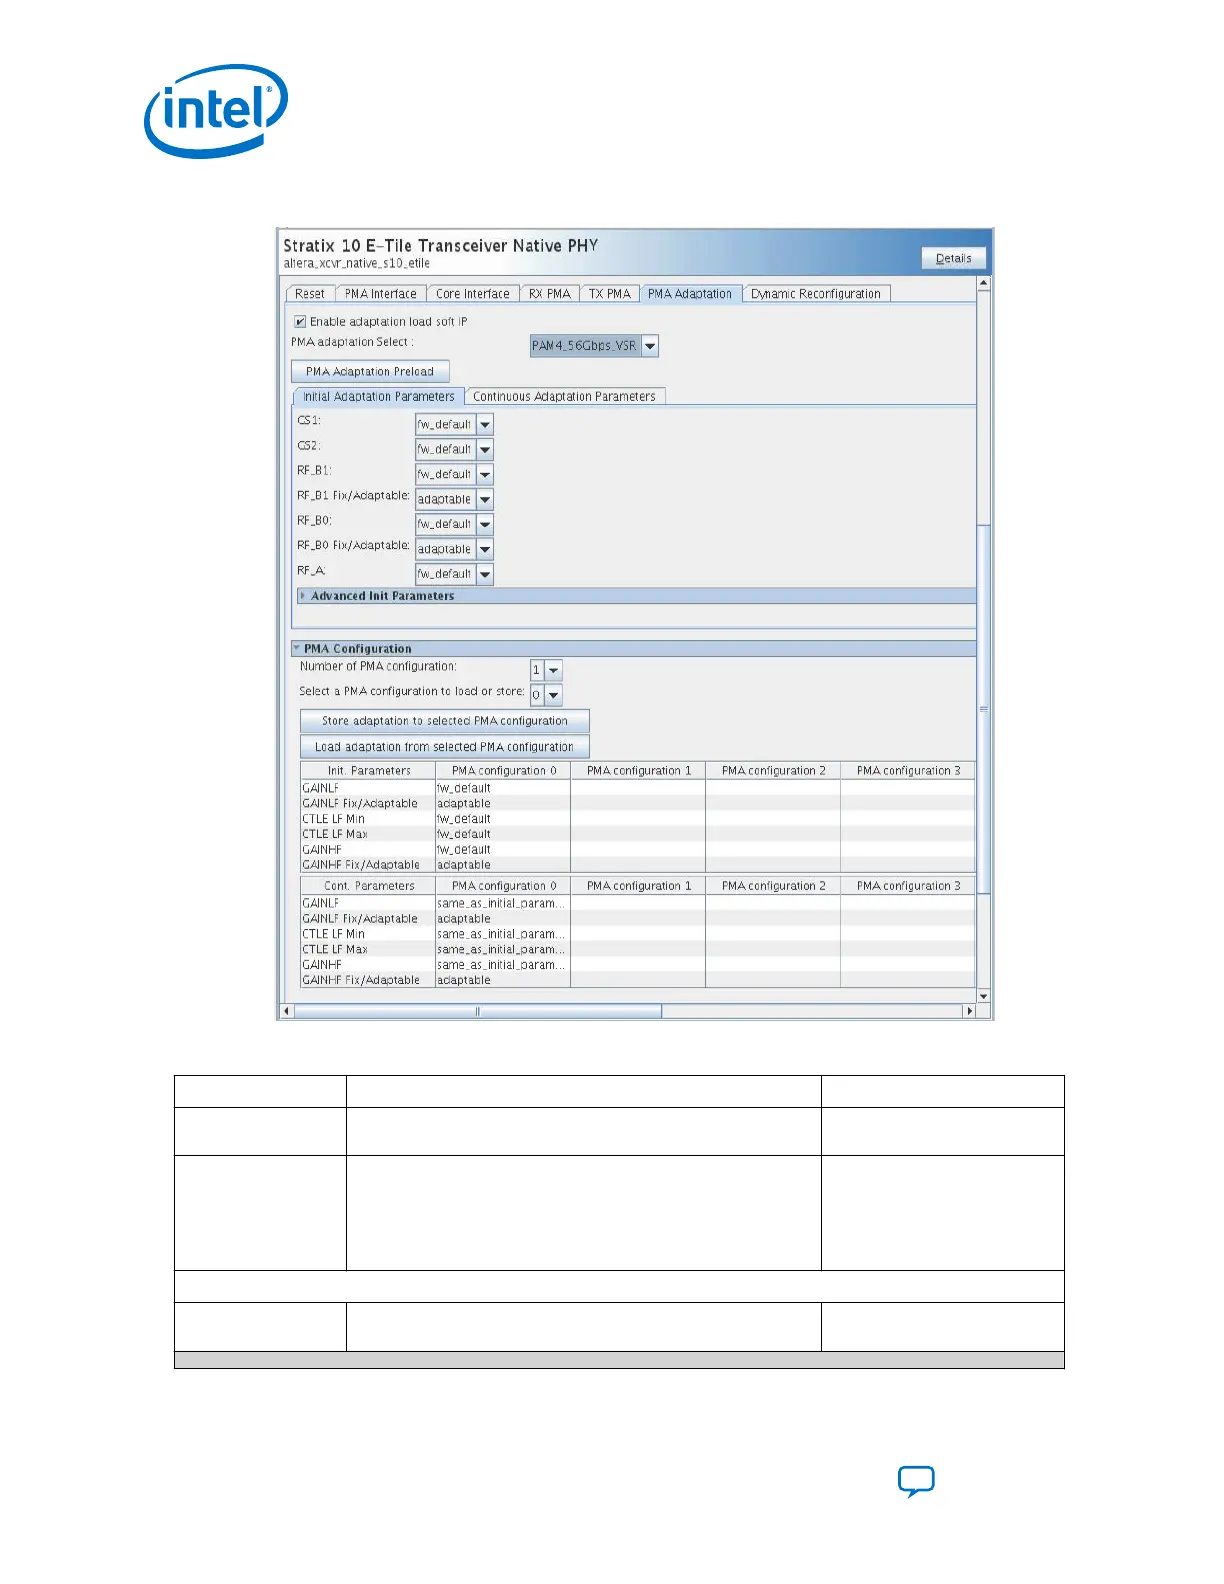Select the PMA Adaptation tab

pos(690,294)
